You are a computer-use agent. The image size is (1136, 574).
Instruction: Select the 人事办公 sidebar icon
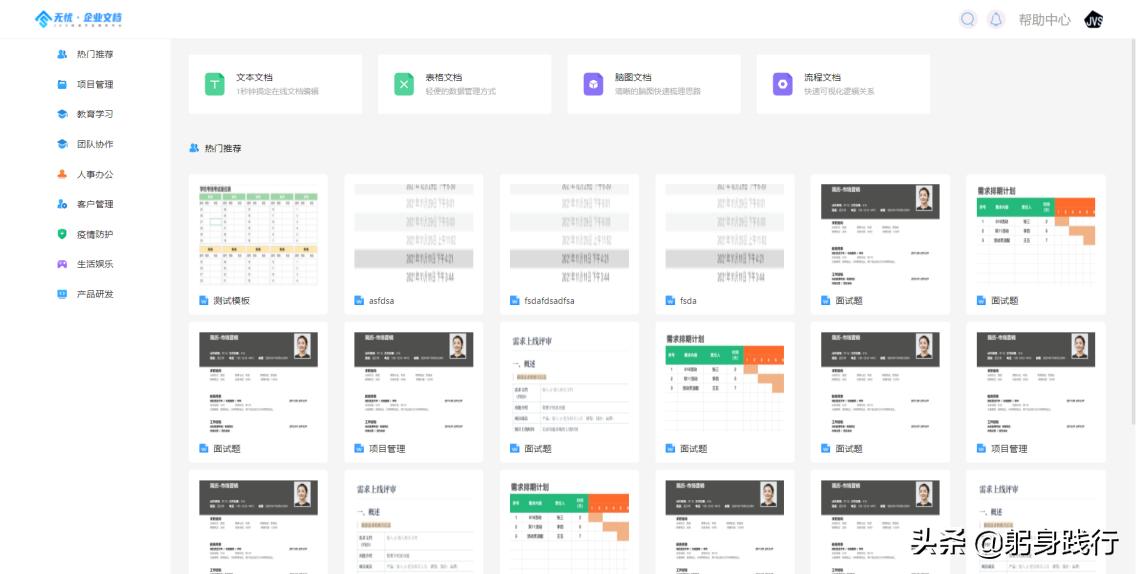[62, 174]
